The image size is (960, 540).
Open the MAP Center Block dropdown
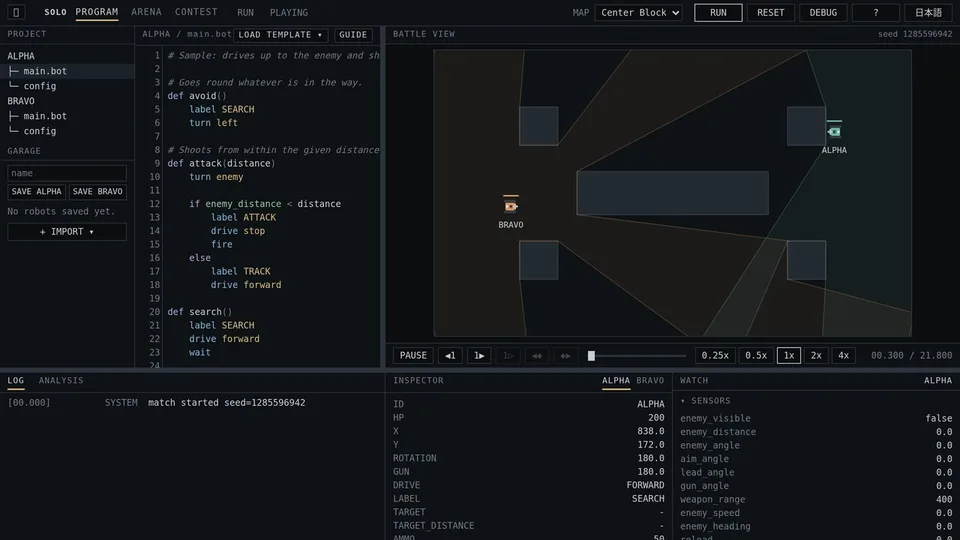639,13
